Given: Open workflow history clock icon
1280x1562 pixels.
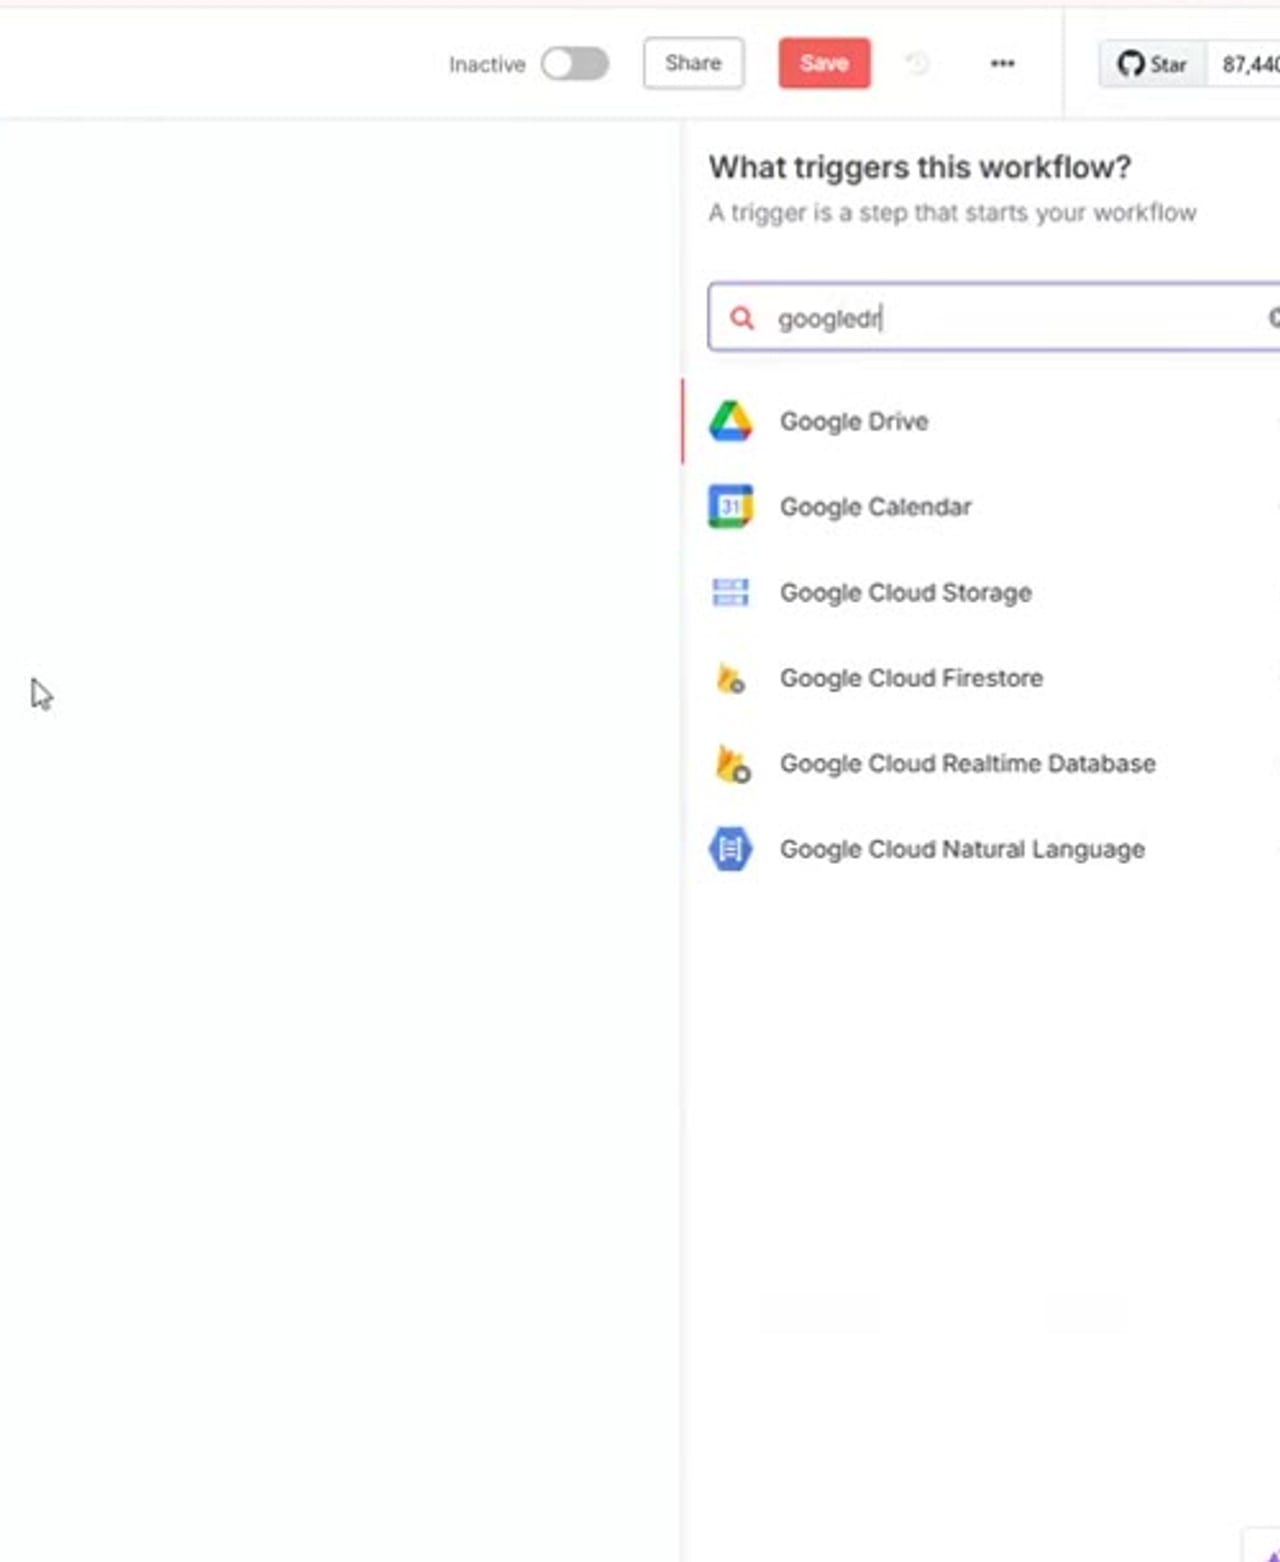Looking at the screenshot, I should tap(917, 64).
